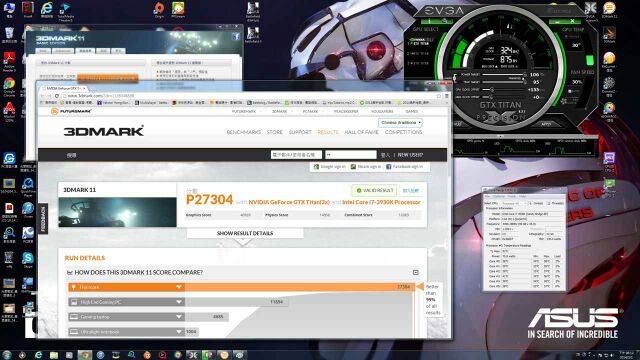Click Facebook sign in button
The width and height of the screenshot is (640, 360).
click(404, 167)
